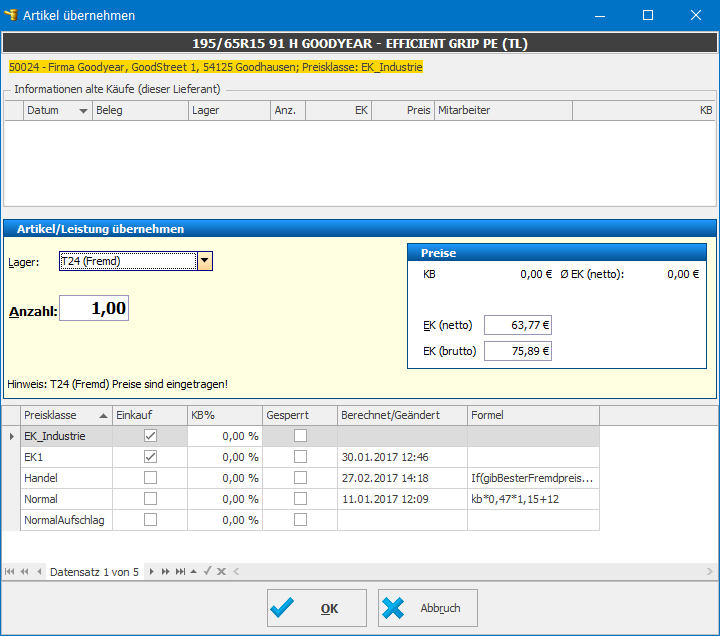The height and width of the screenshot is (636, 720).
Task: Click the Einkauf column header
Action: pyautogui.click(x=150, y=415)
